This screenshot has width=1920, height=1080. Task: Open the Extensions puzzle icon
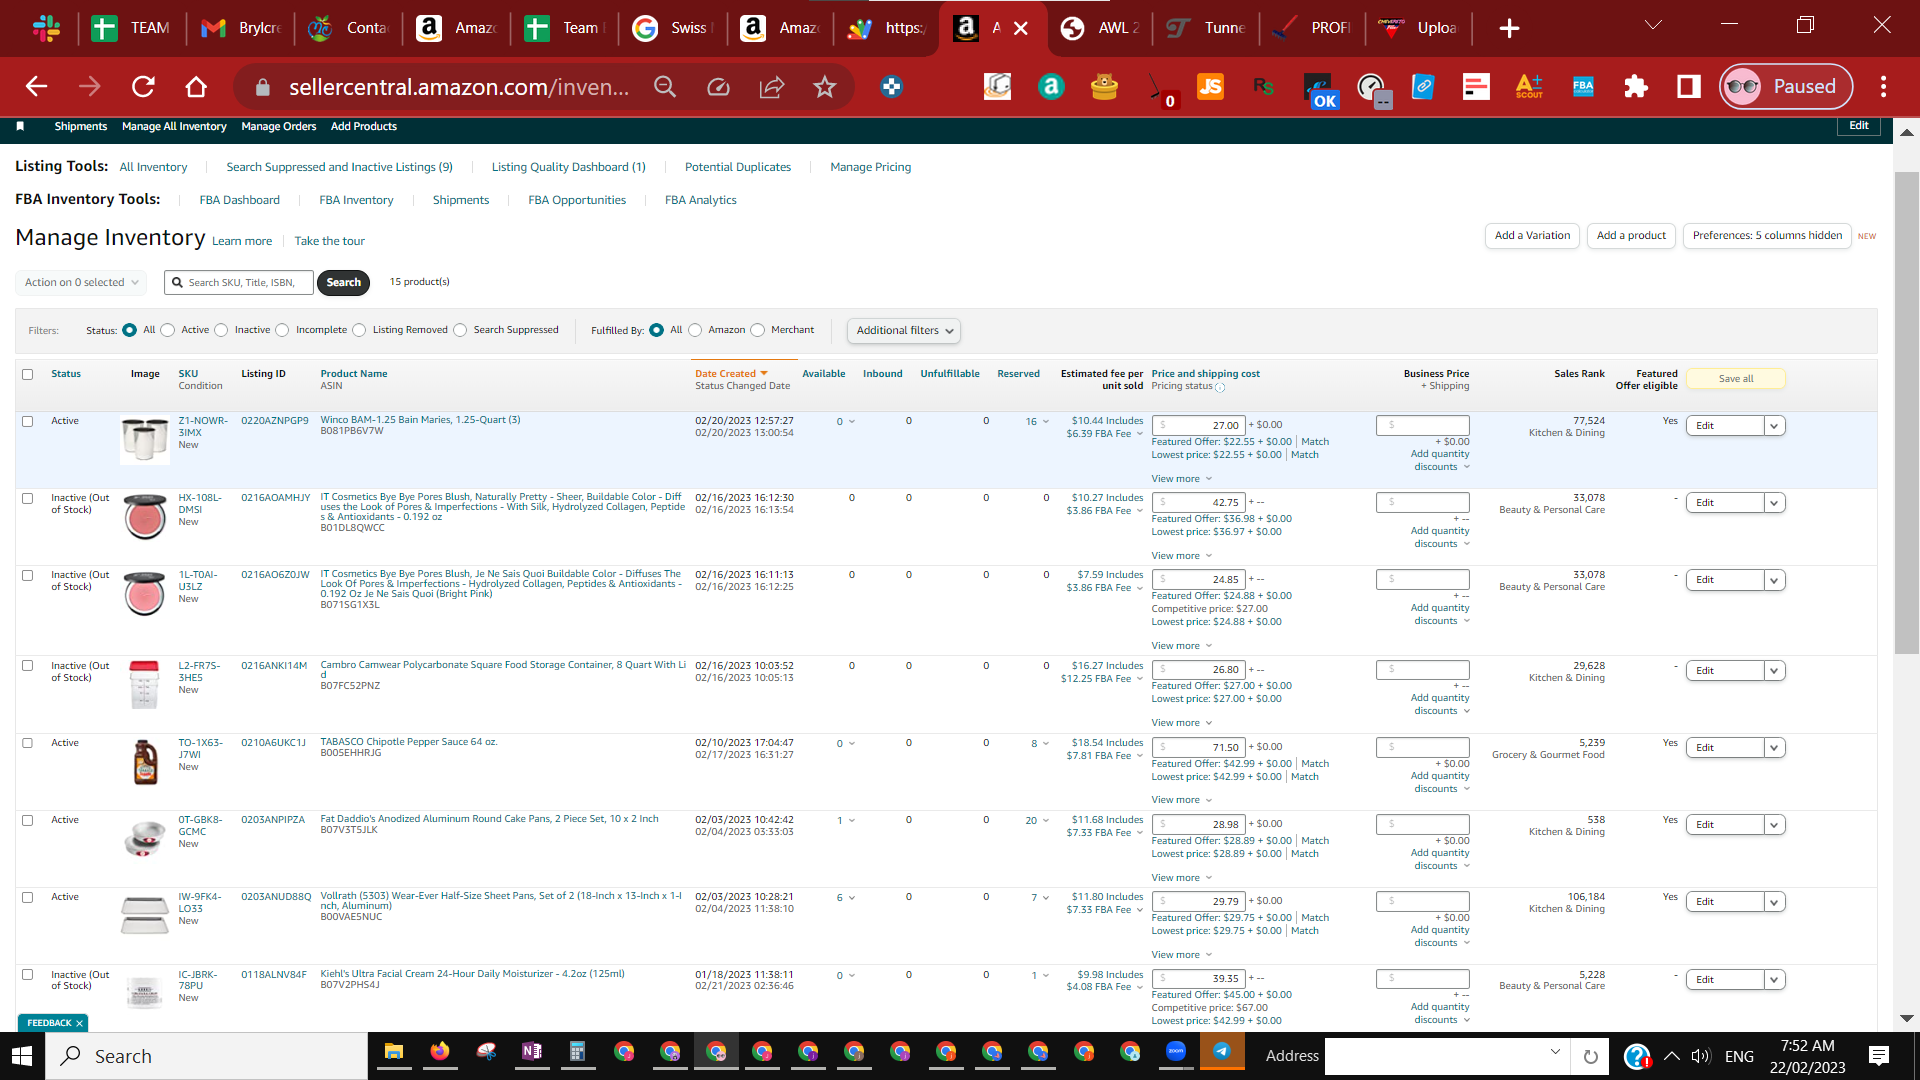[x=1636, y=87]
